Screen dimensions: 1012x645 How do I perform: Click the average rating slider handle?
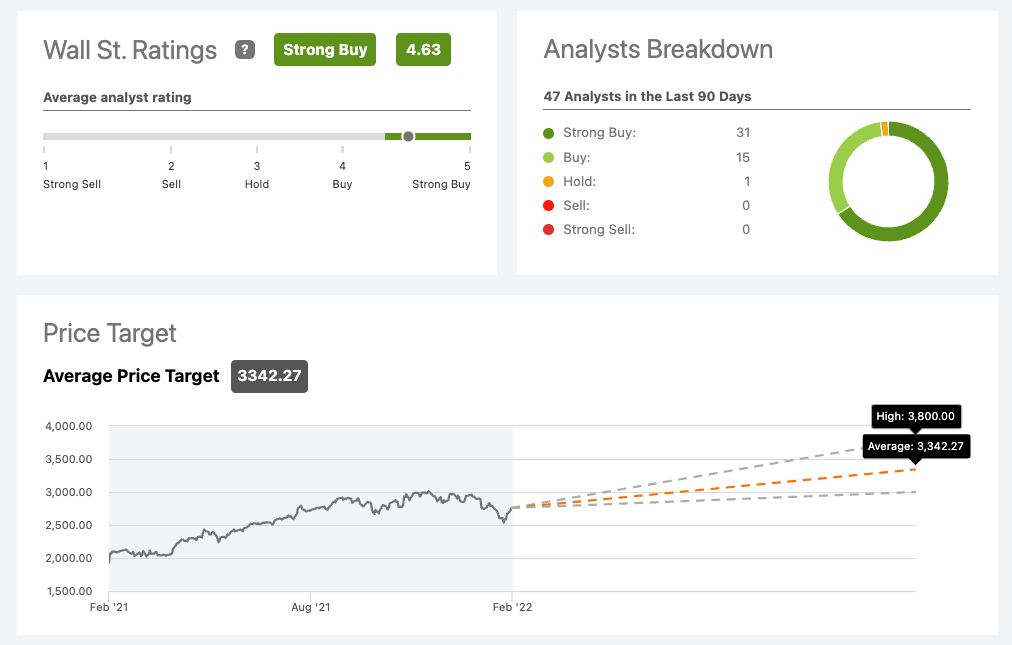coord(408,136)
